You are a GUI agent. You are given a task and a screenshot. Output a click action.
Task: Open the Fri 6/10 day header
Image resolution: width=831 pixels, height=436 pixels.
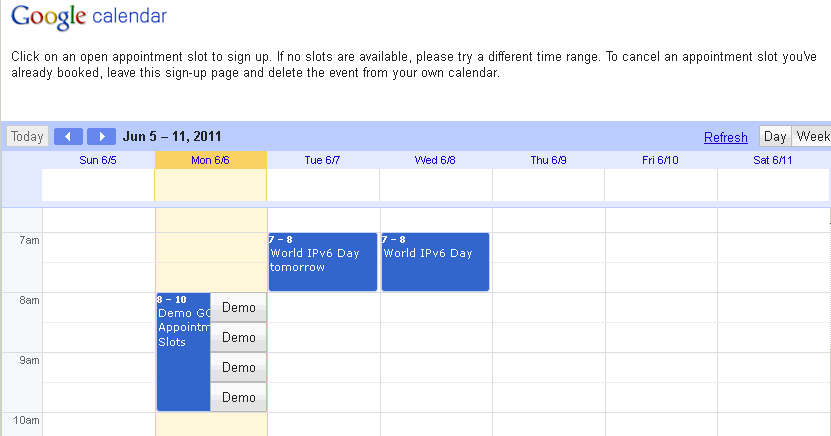[x=660, y=160]
